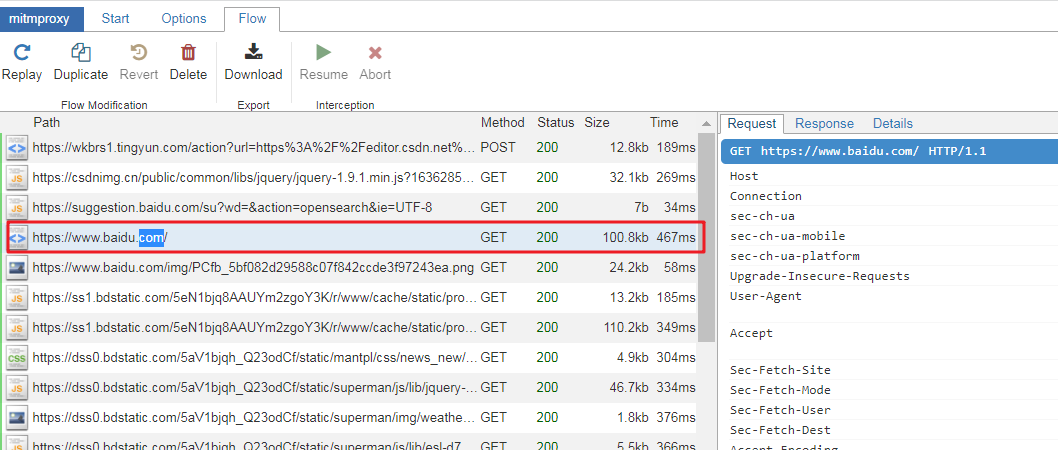Click the Sec-Fetch-Dest header name
Viewport: 1058px width, 450px height.
(x=780, y=430)
